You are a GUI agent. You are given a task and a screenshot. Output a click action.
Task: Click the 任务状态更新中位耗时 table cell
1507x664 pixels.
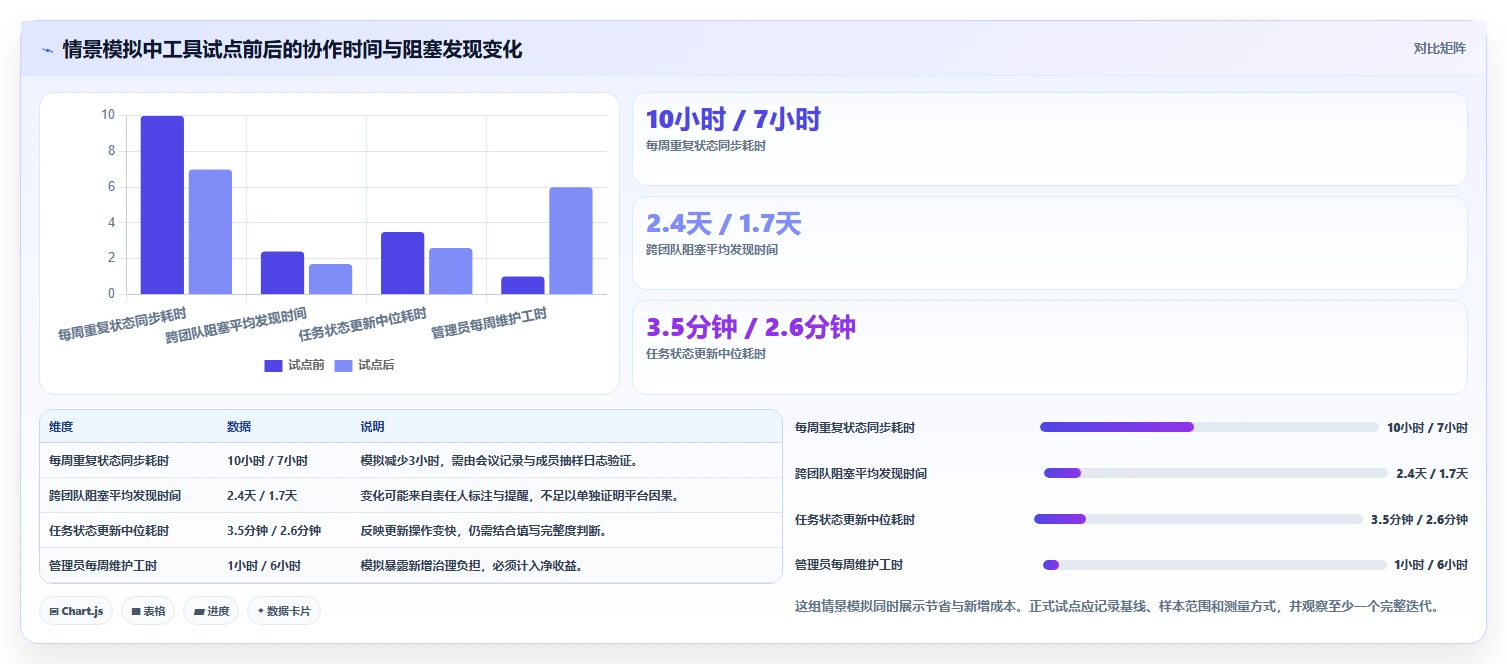(109, 531)
